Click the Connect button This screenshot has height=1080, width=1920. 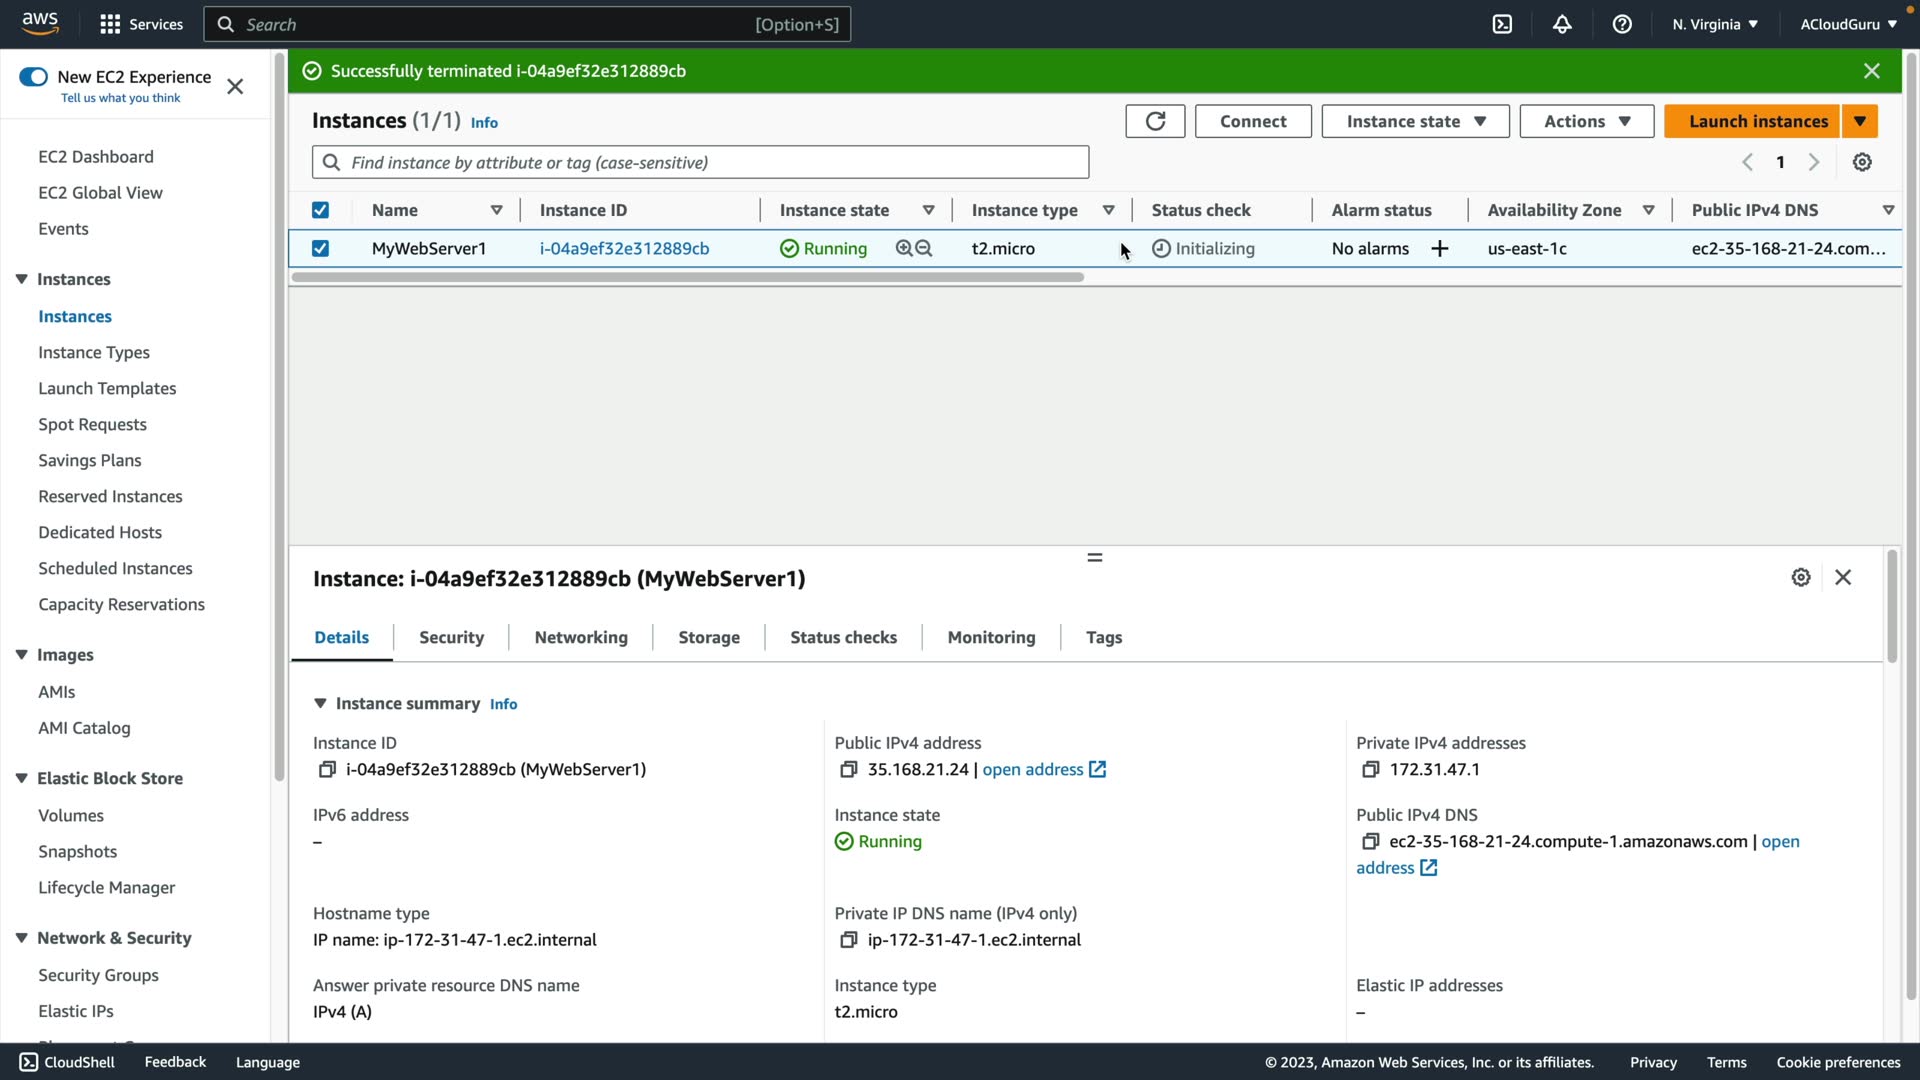1253,121
